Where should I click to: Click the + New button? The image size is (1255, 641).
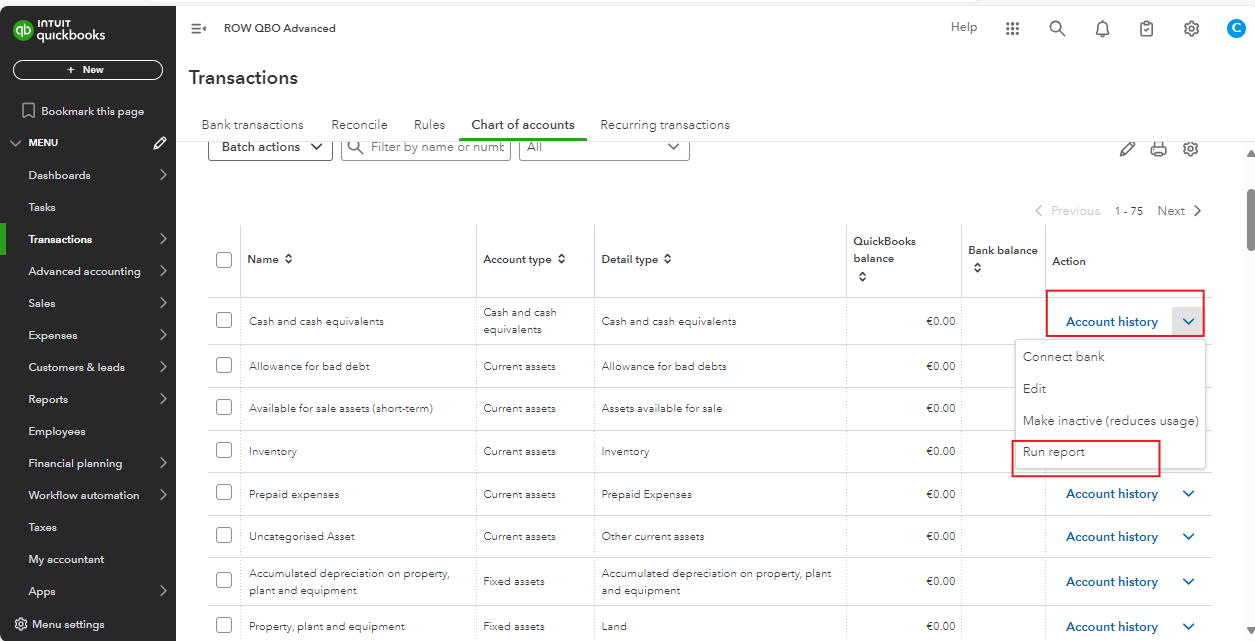pos(87,70)
